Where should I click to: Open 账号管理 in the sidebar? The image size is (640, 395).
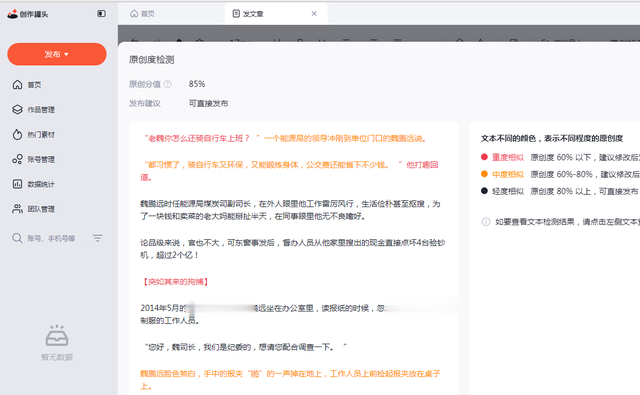coord(41,160)
